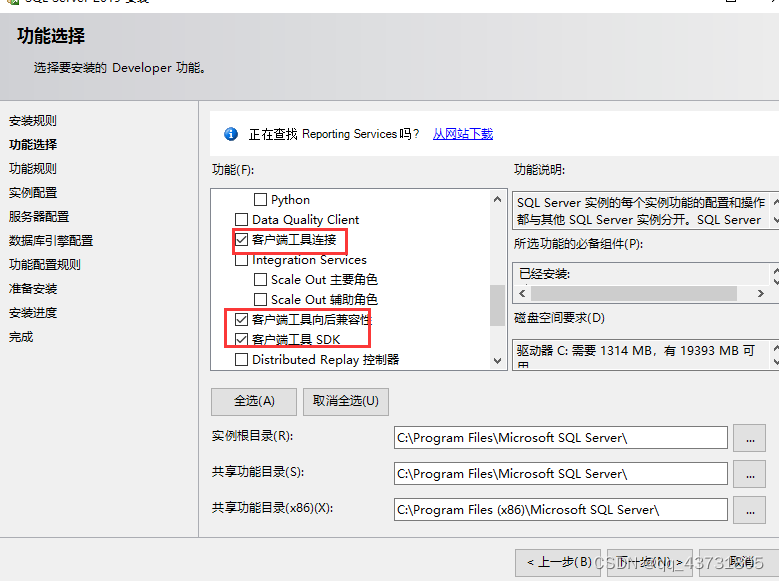This screenshot has height=581, width=779.
Task: Click the left arrow of the prerequisites horizontal scrollbar
Action: tap(522, 293)
